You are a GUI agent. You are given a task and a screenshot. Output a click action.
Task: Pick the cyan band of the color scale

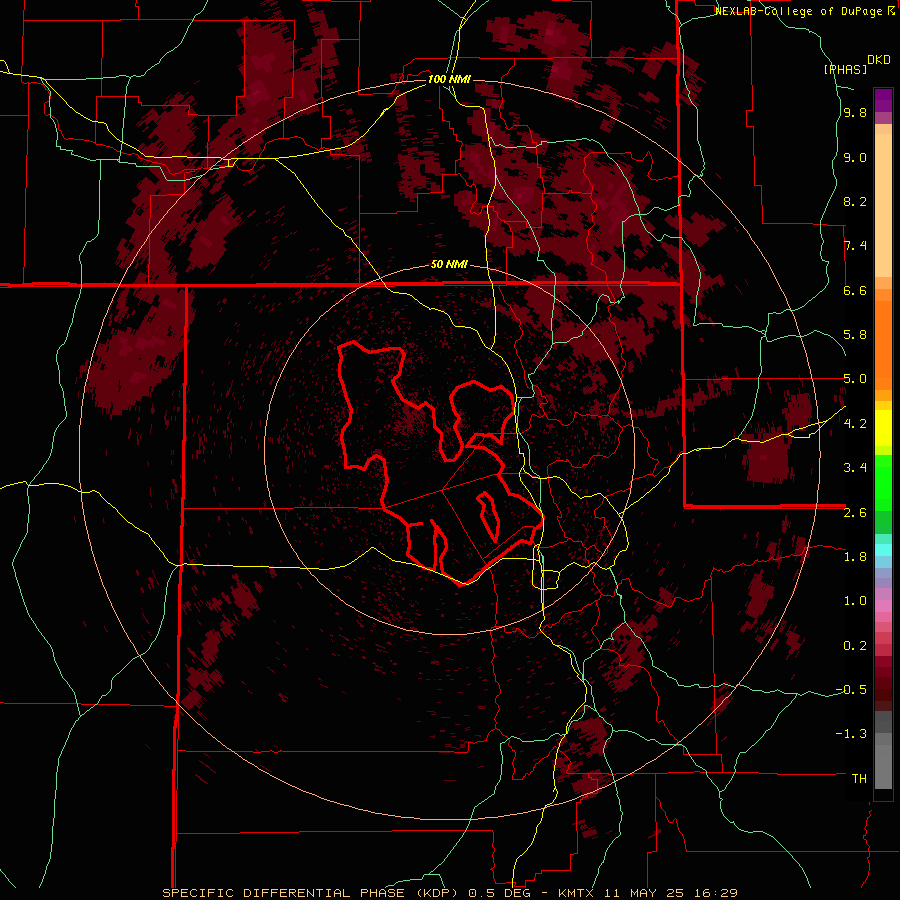883,550
